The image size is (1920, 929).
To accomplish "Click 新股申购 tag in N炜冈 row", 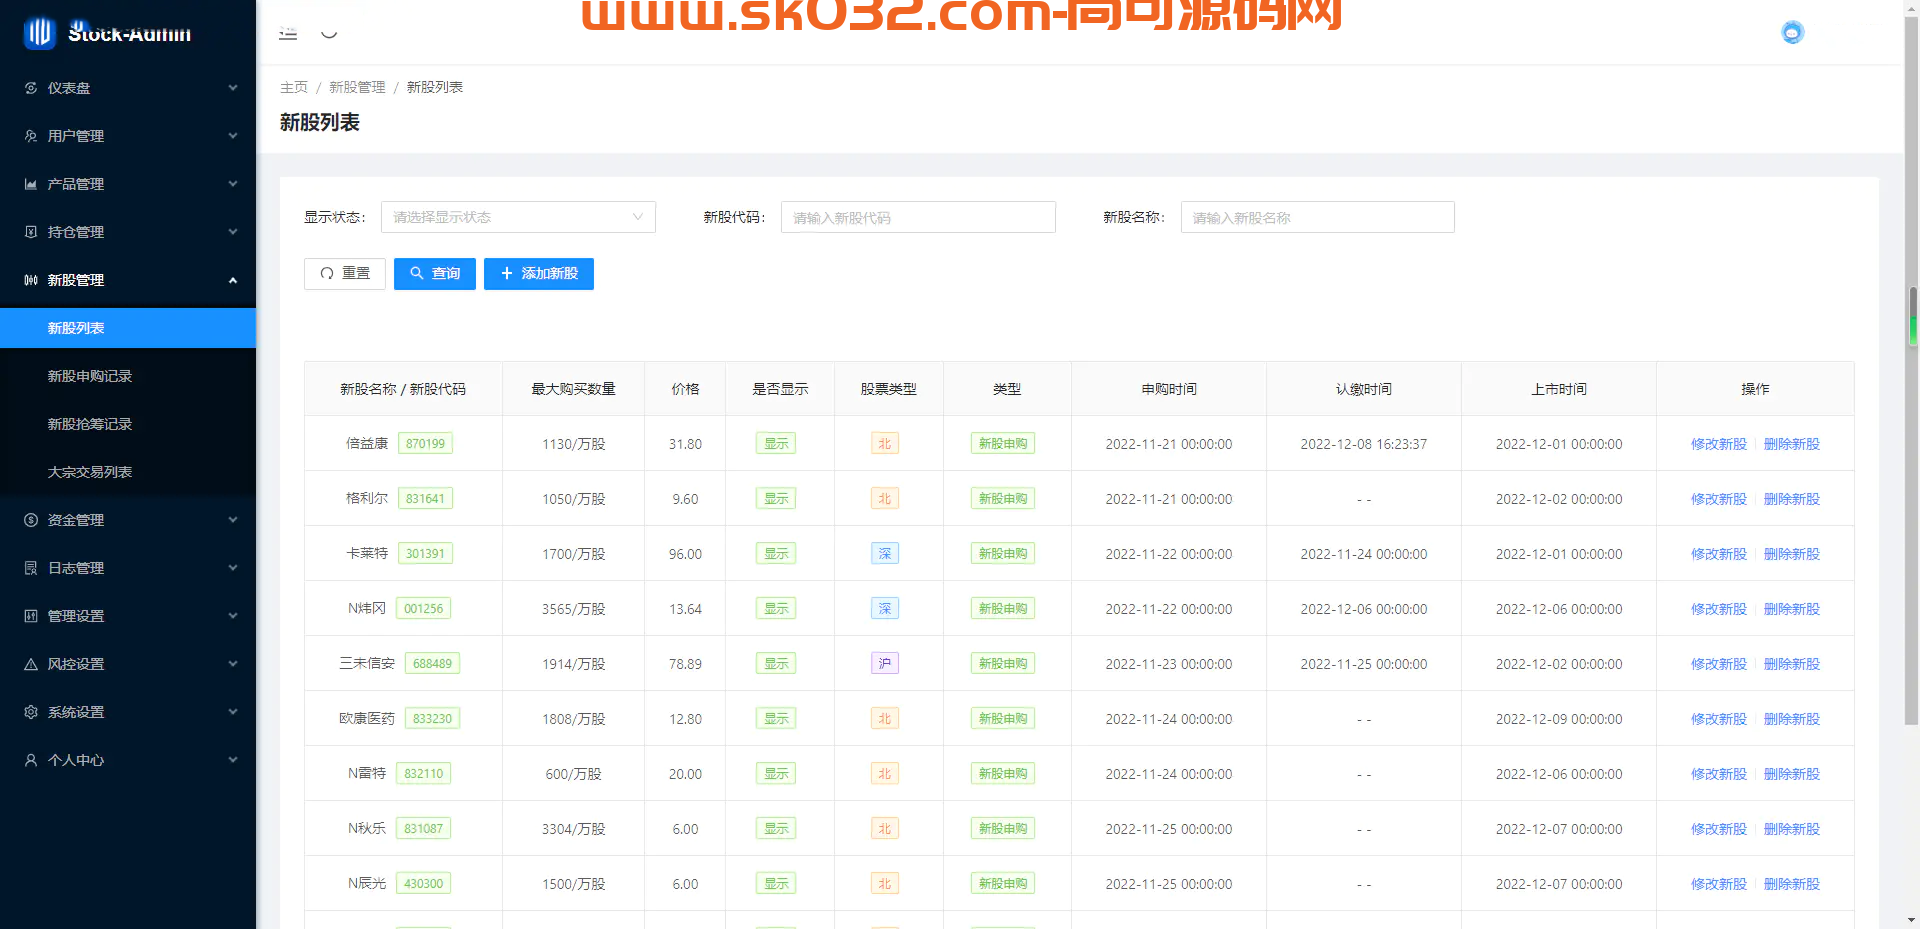I will coord(1003,608).
